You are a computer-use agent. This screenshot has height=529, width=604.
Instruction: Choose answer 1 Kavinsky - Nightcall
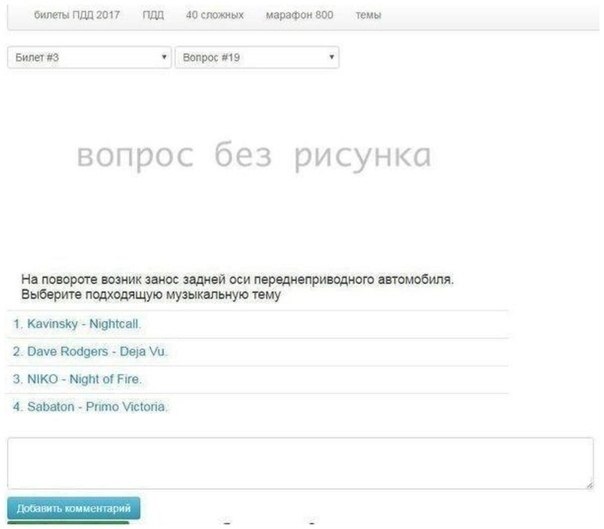pyautogui.click(x=258, y=324)
